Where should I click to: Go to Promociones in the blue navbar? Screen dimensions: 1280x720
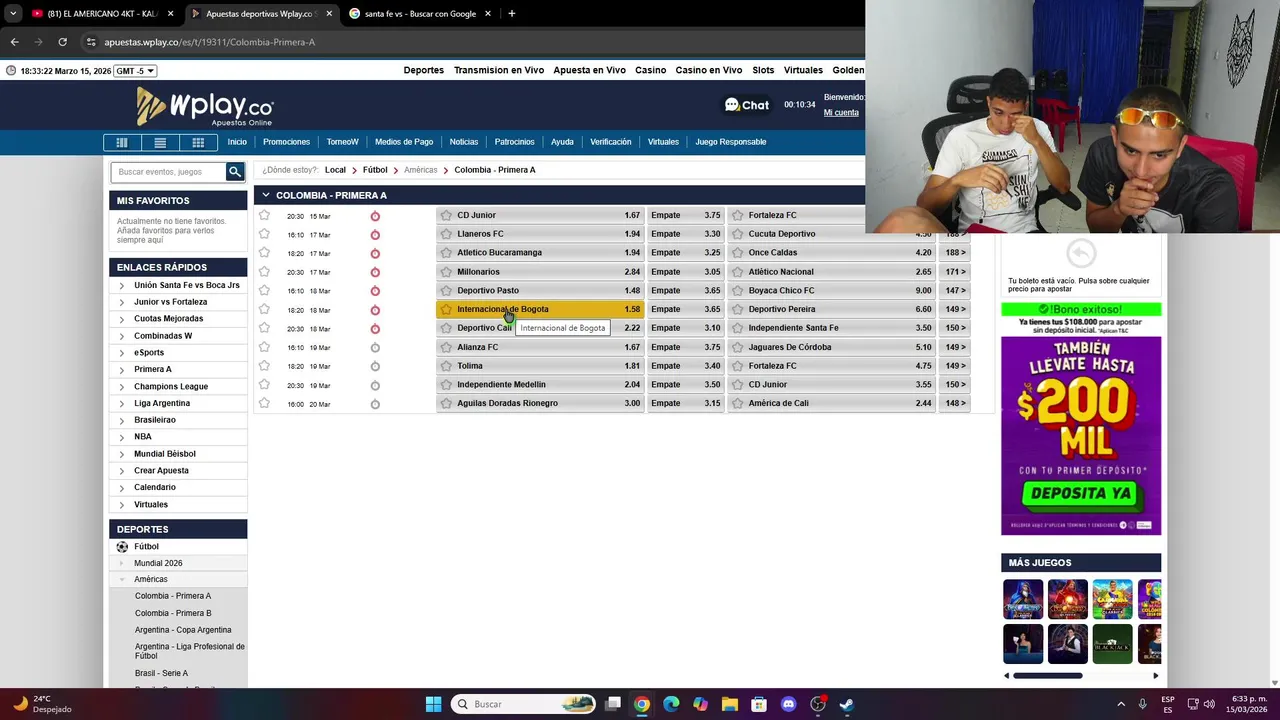(x=287, y=142)
